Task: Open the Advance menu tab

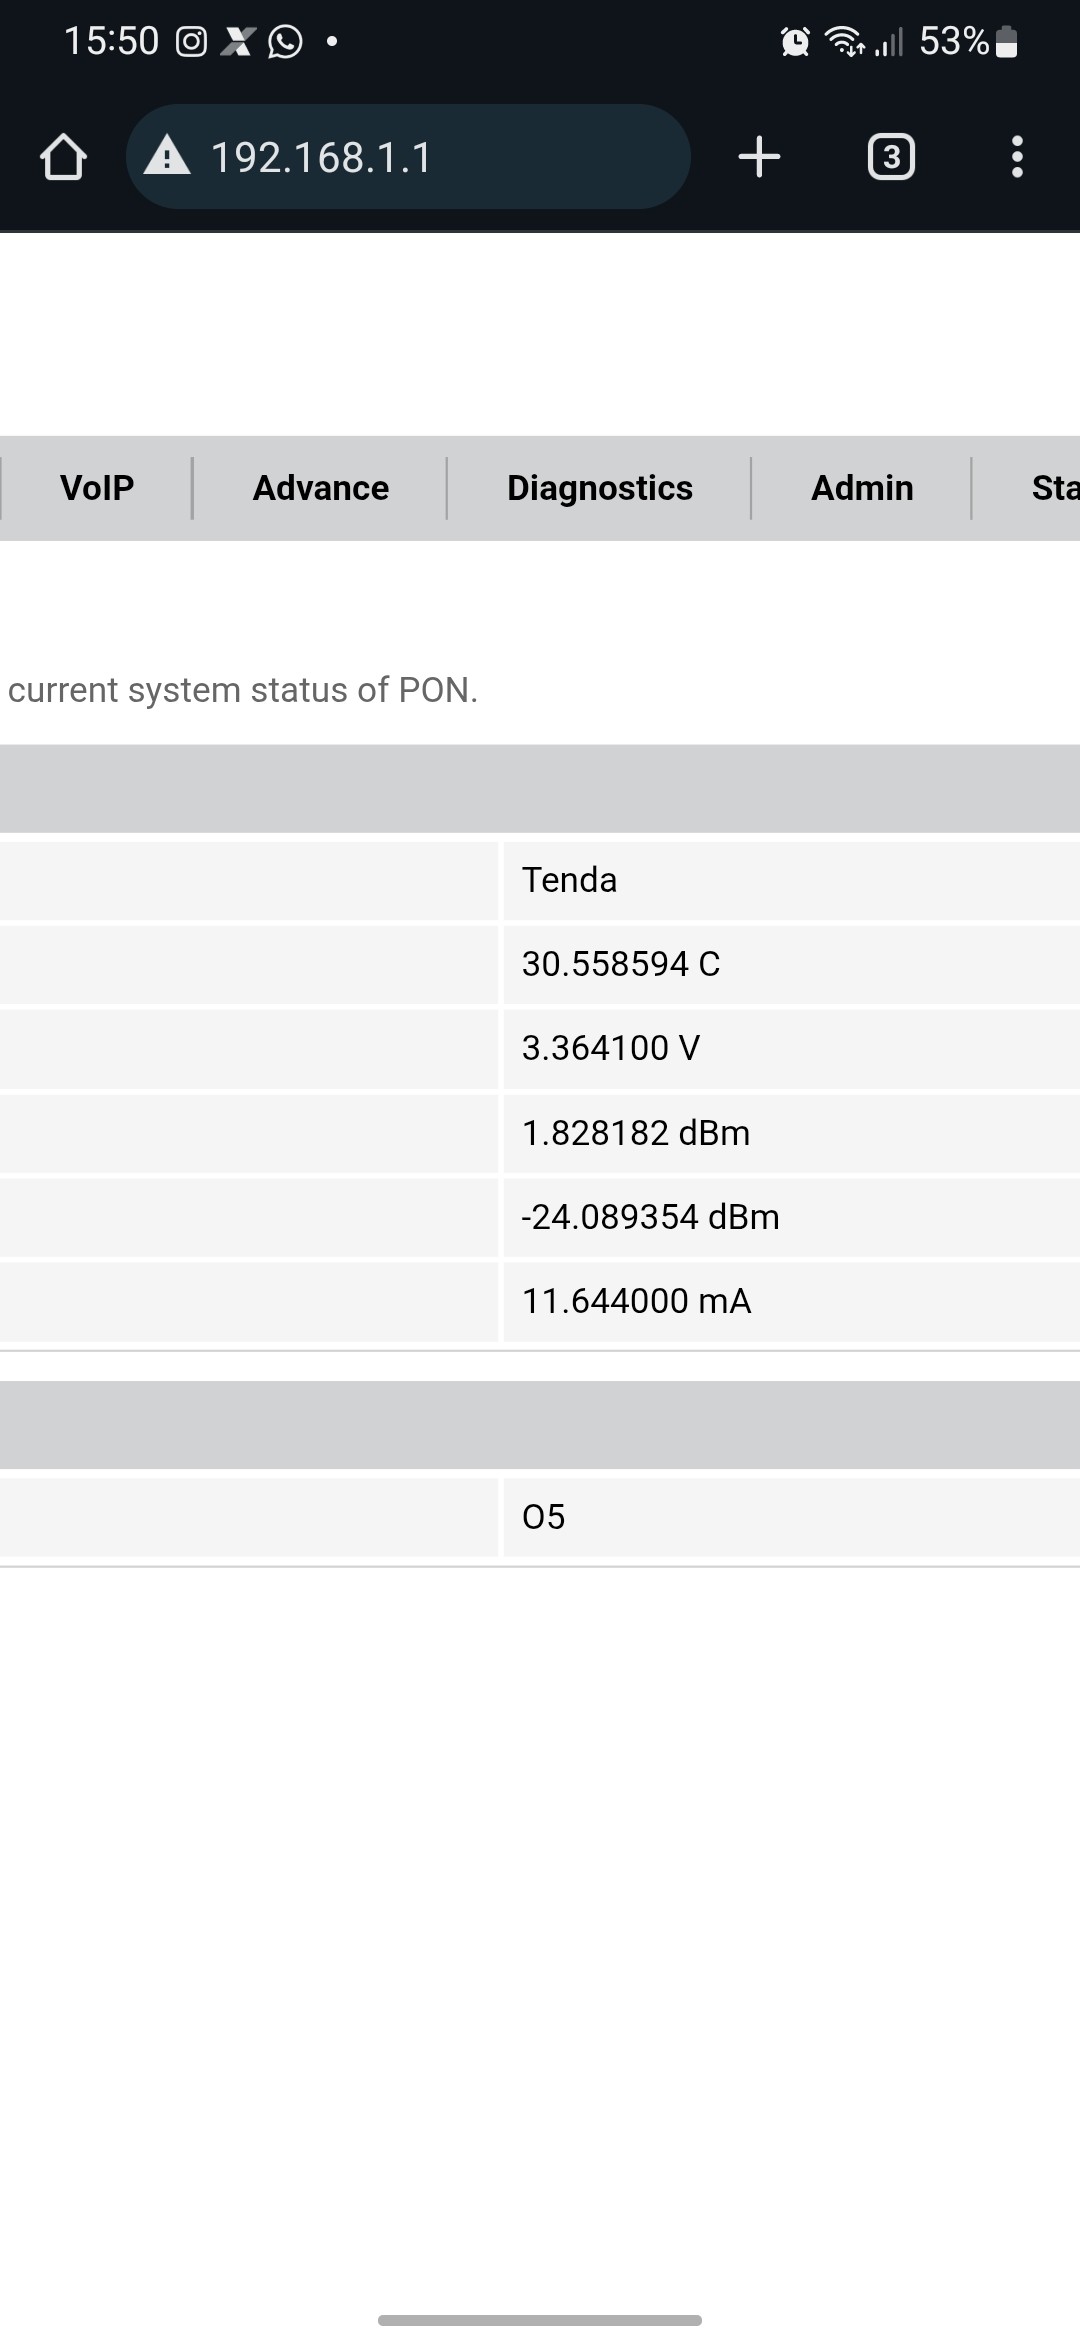Action: click(x=320, y=488)
